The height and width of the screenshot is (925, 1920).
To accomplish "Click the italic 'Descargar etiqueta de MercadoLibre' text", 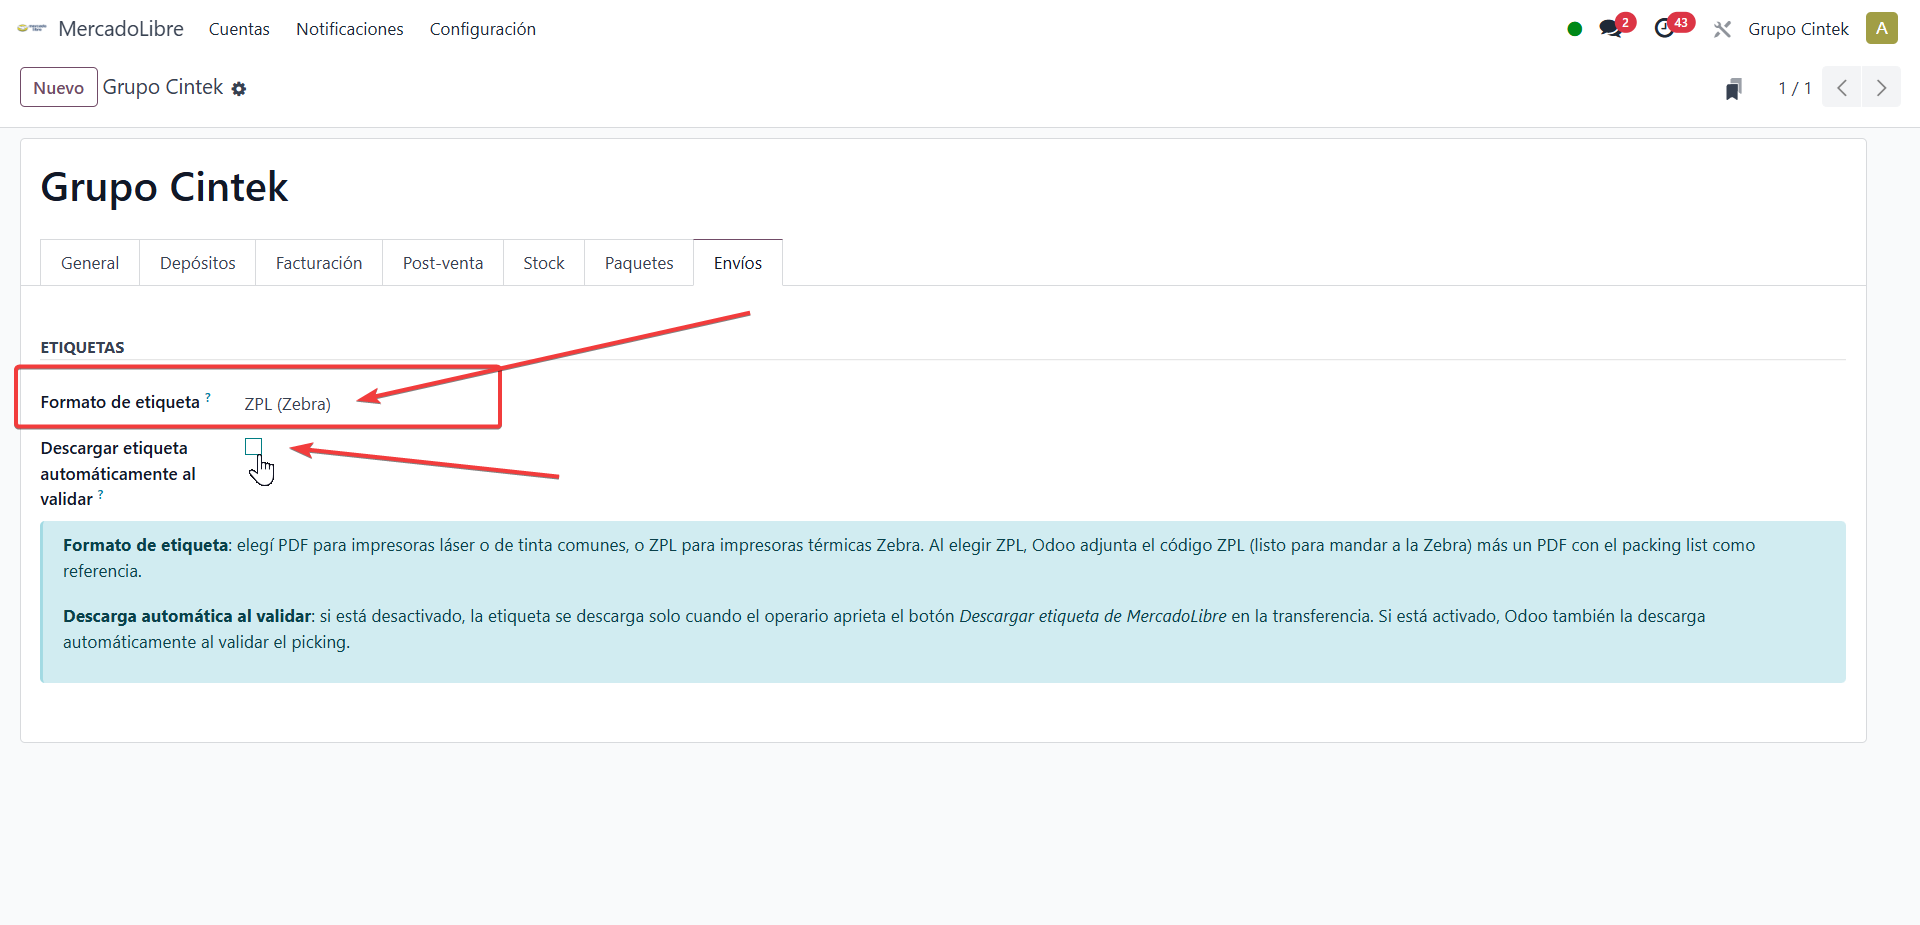I will [x=1093, y=616].
